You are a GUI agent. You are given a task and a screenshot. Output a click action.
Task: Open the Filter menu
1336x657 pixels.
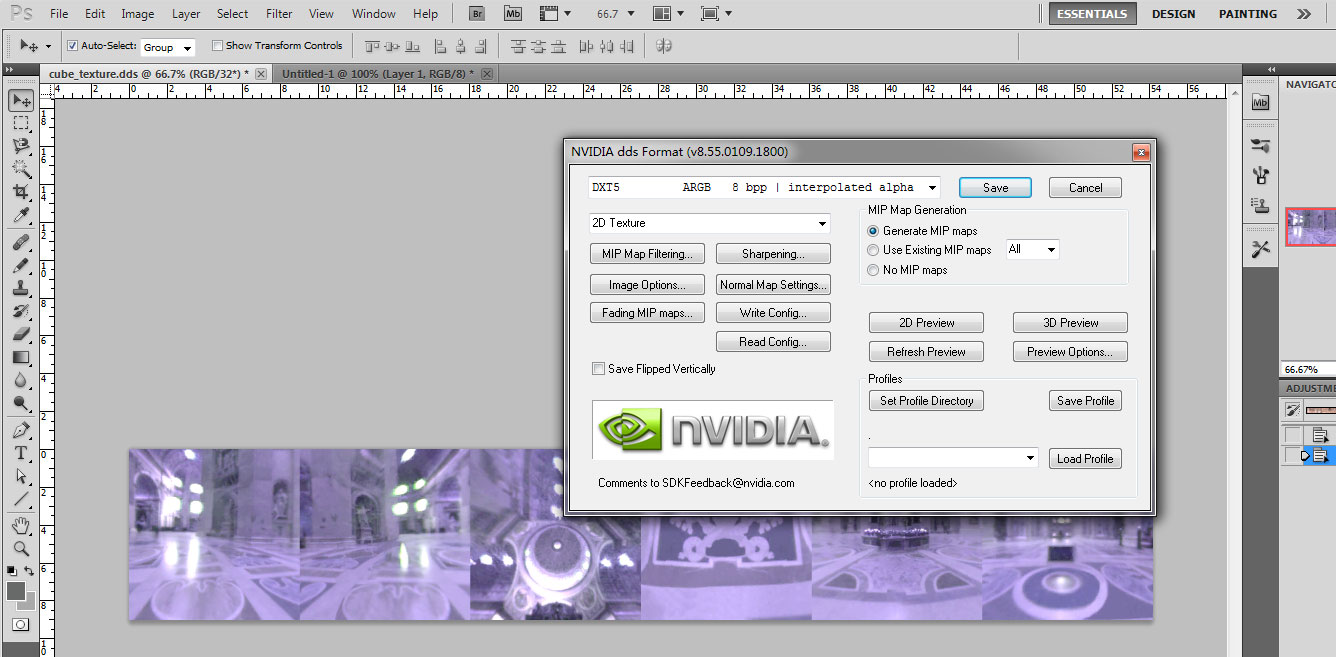(279, 14)
